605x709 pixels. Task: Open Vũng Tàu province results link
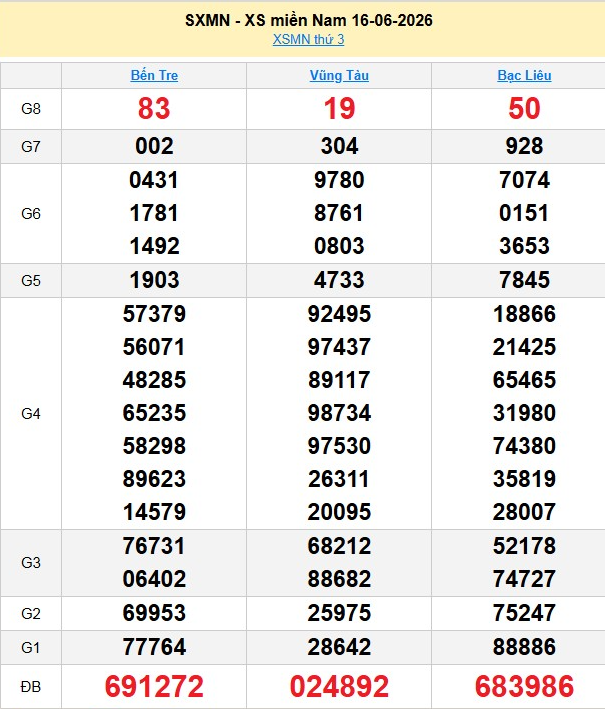tap(339, 75)
